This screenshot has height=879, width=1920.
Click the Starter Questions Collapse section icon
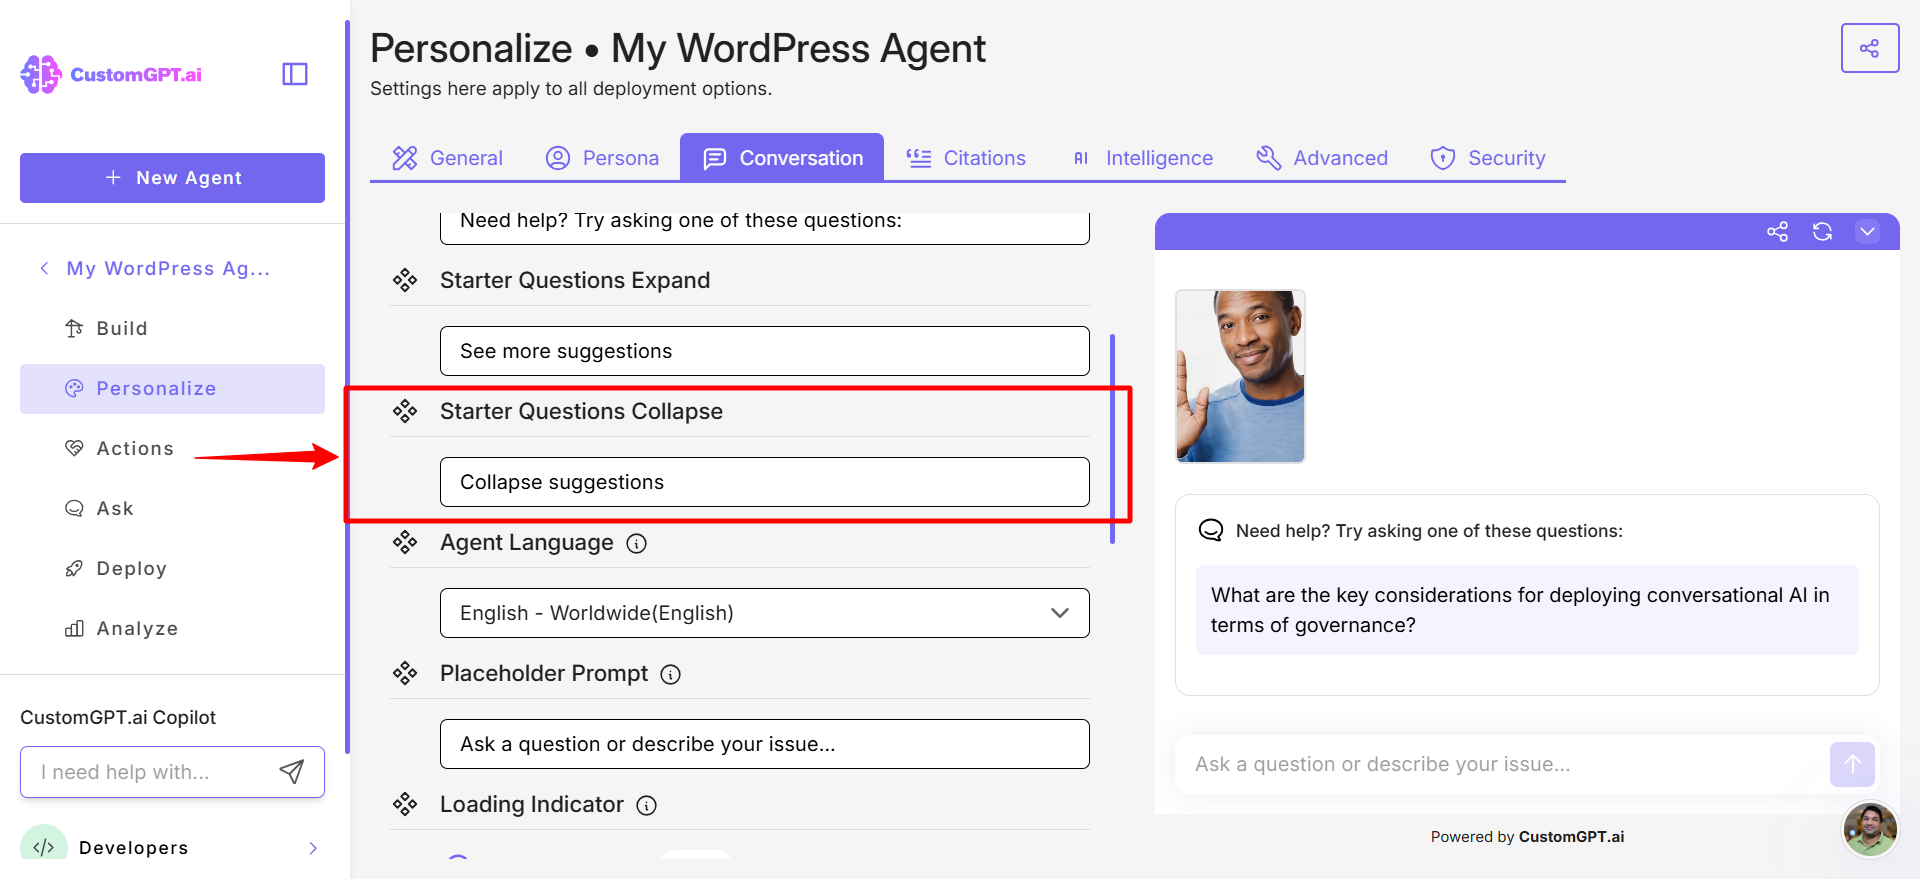click(405, 411)
